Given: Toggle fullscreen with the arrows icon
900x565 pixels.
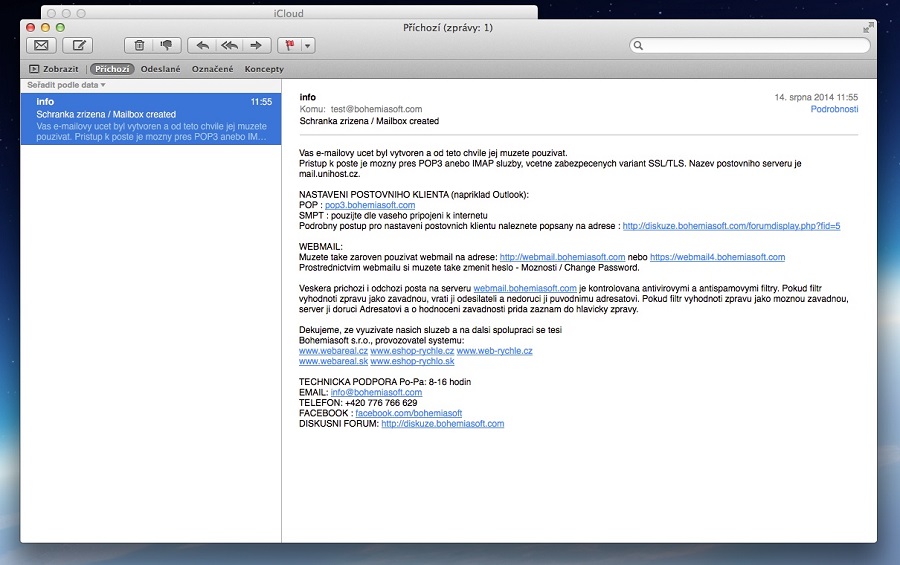Looking at the screenshot, I should (868, 27).
